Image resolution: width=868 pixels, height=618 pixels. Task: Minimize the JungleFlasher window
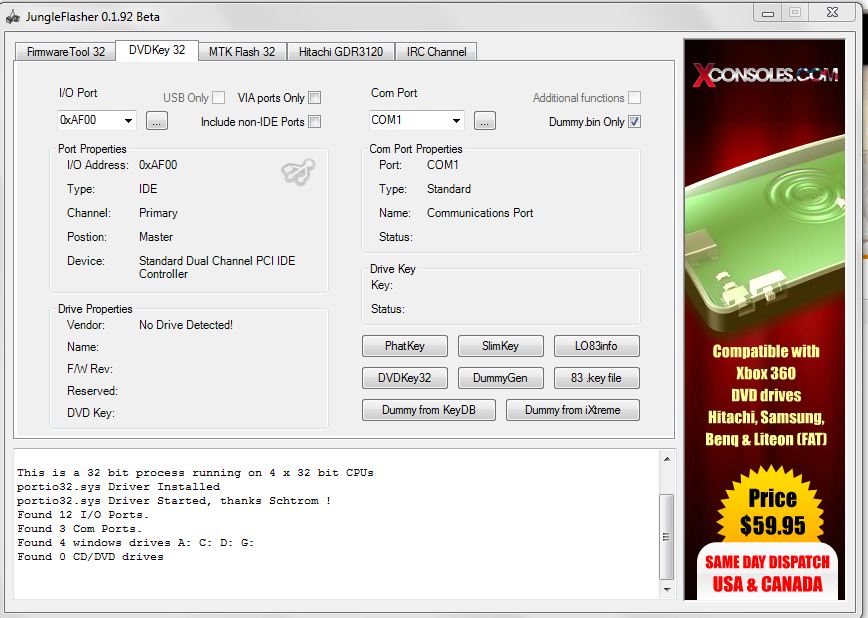(768, 13)
